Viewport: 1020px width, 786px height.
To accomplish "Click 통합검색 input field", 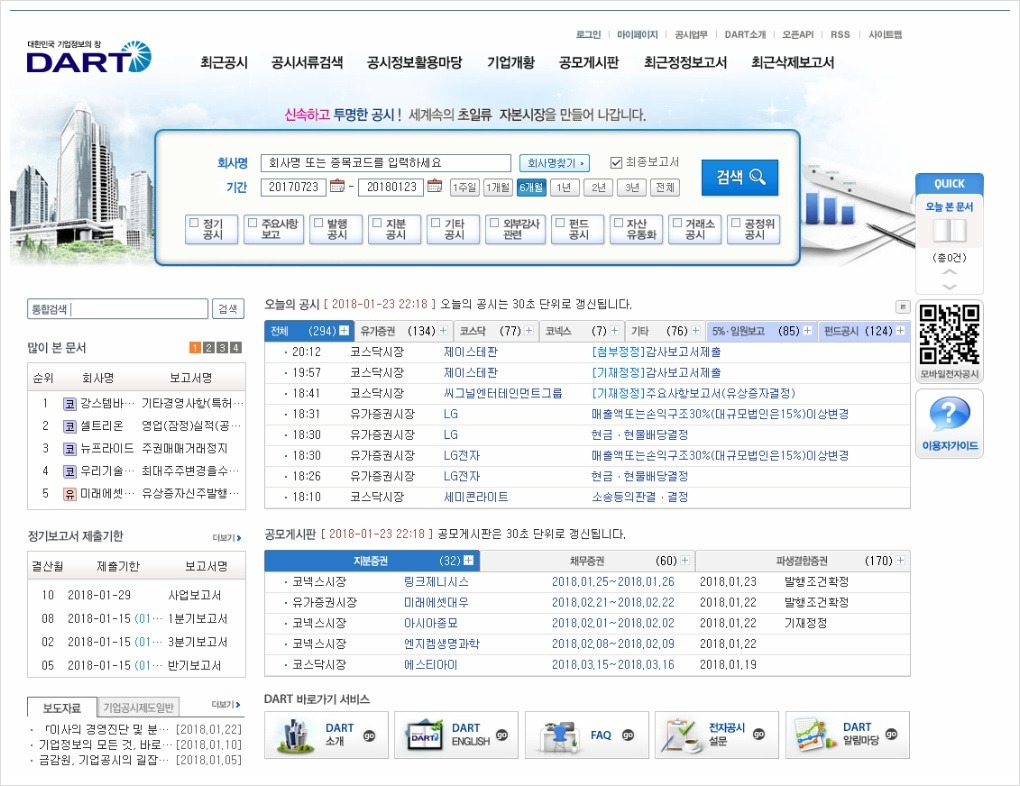I will (118, 309).
